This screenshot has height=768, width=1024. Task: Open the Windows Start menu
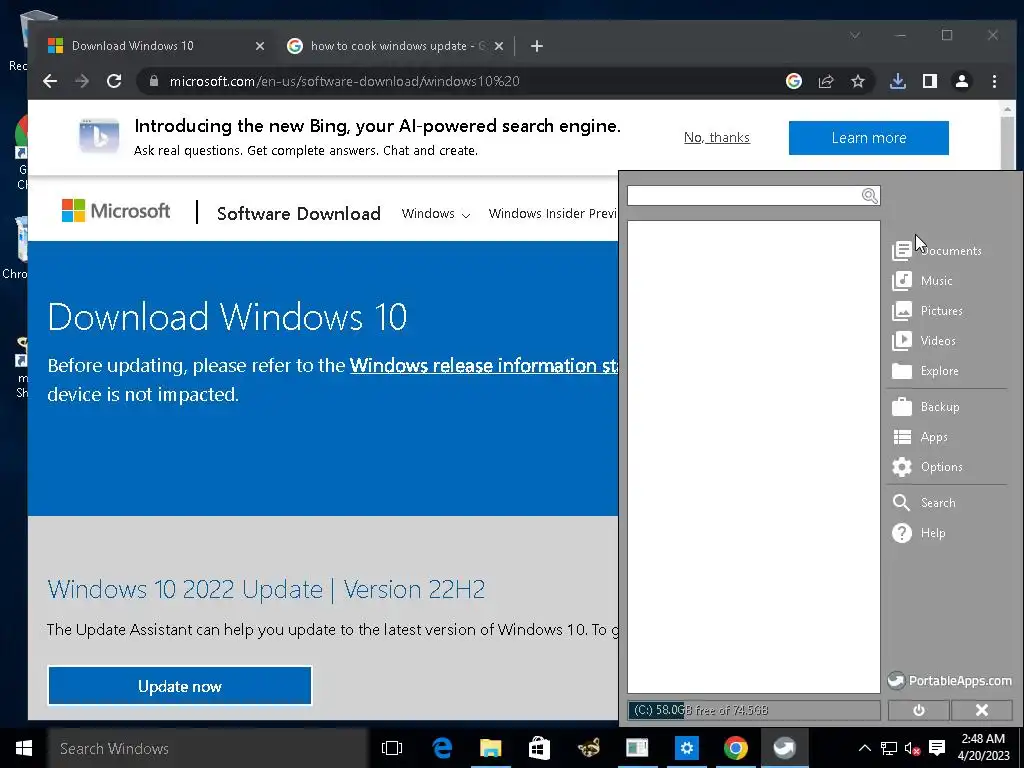(24, 748)
